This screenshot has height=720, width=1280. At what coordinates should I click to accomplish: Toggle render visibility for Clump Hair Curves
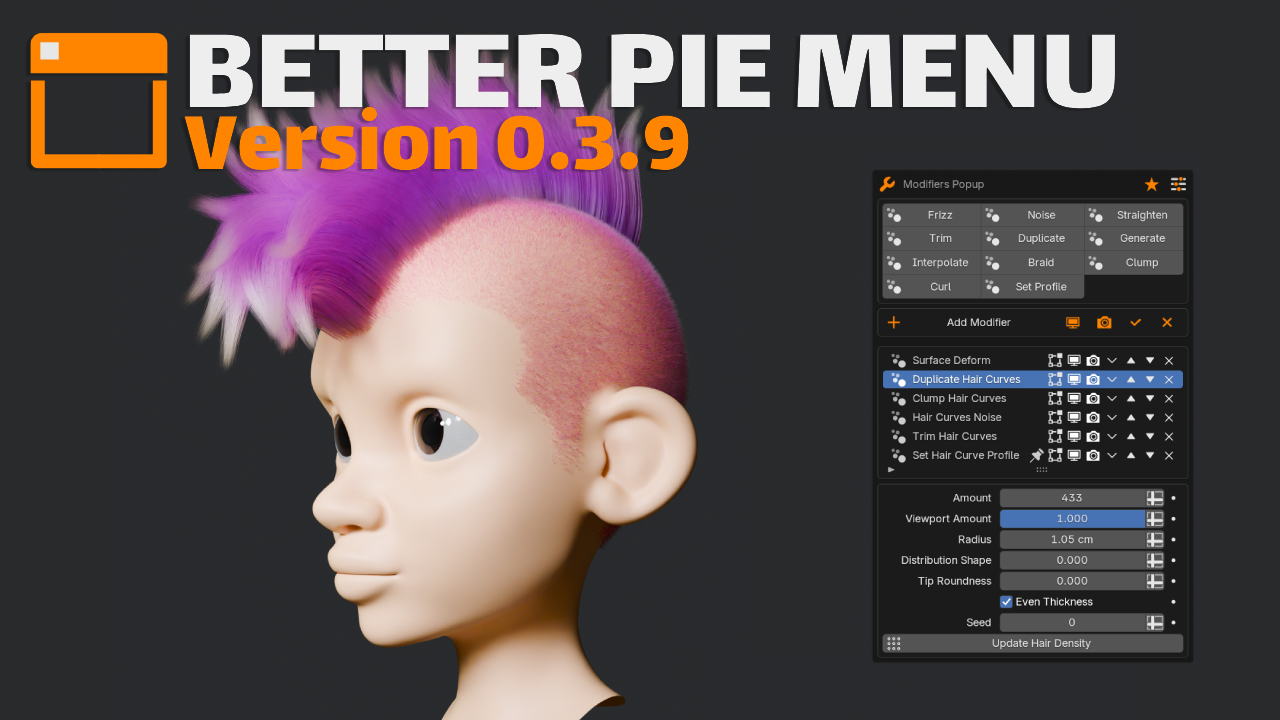click(x=1093, y=399)
